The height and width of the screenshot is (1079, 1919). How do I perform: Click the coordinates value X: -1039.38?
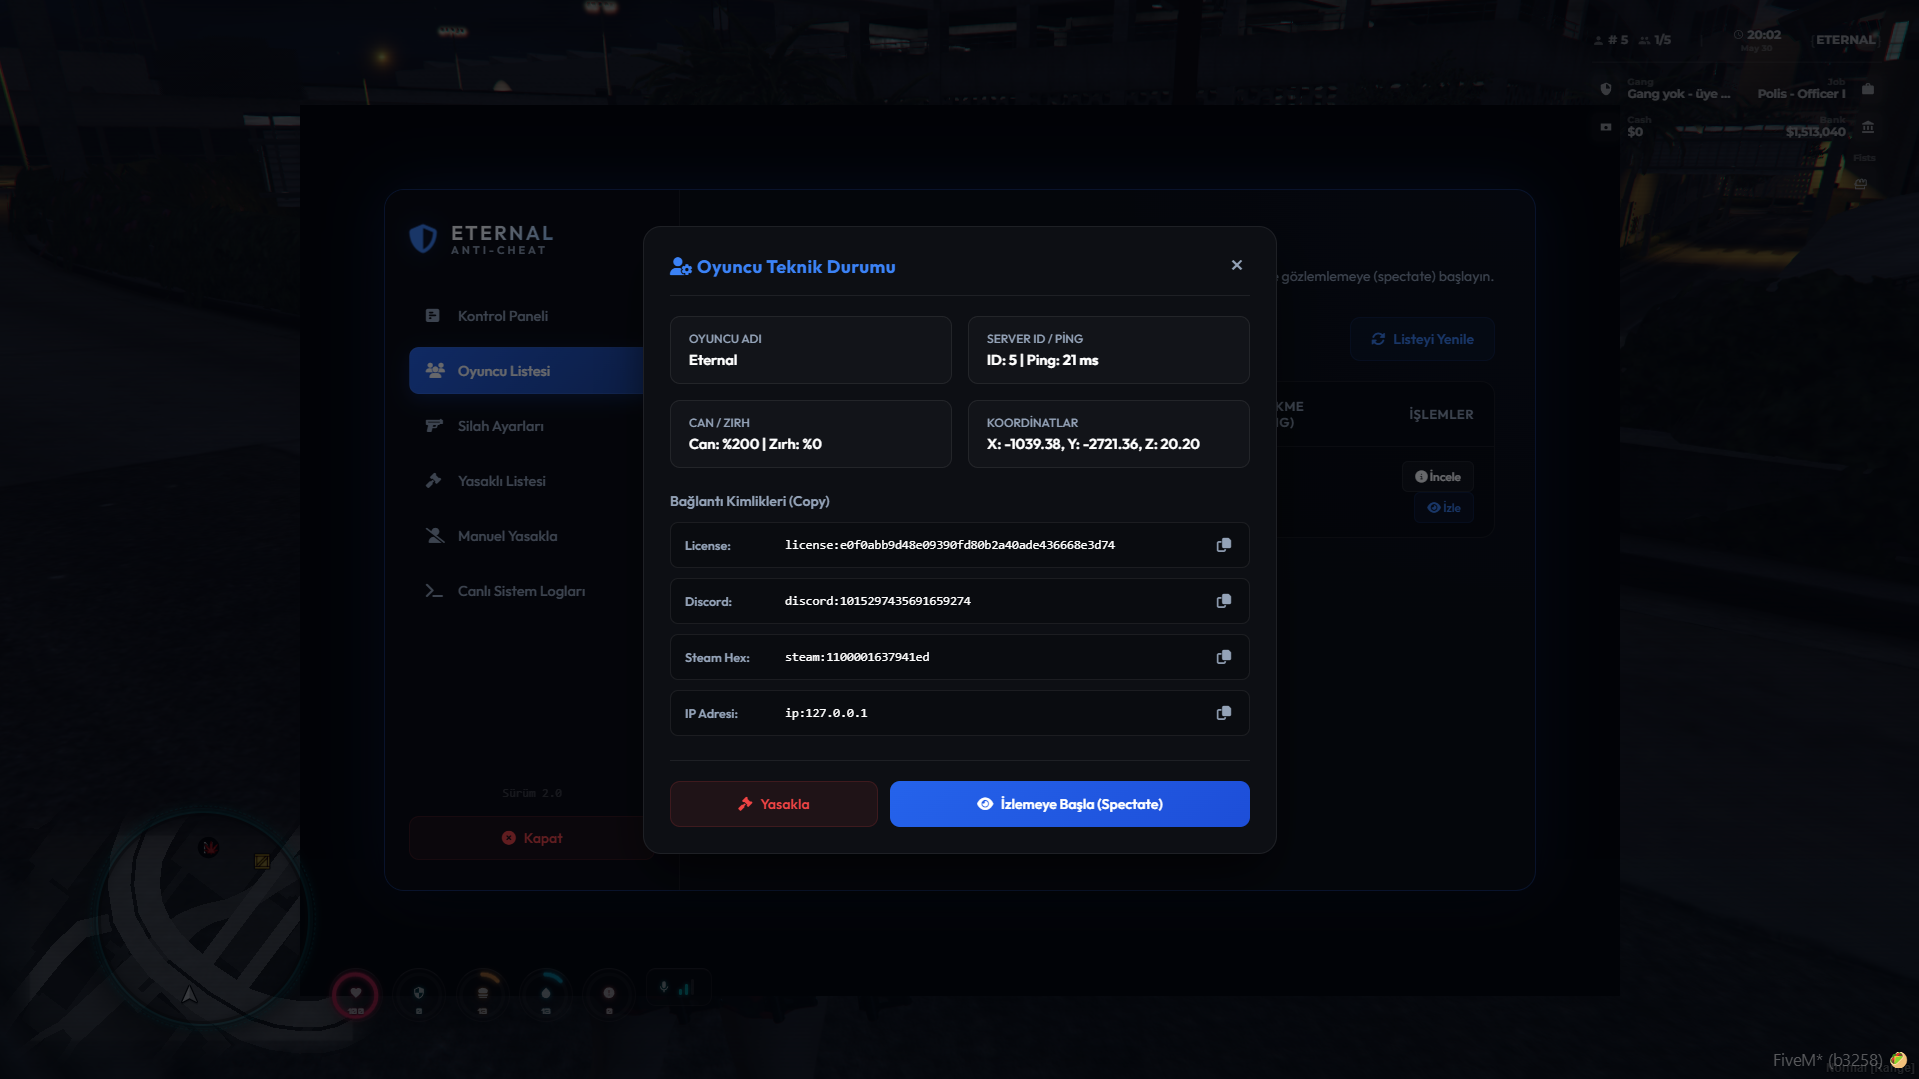(x=1093, y=444)
